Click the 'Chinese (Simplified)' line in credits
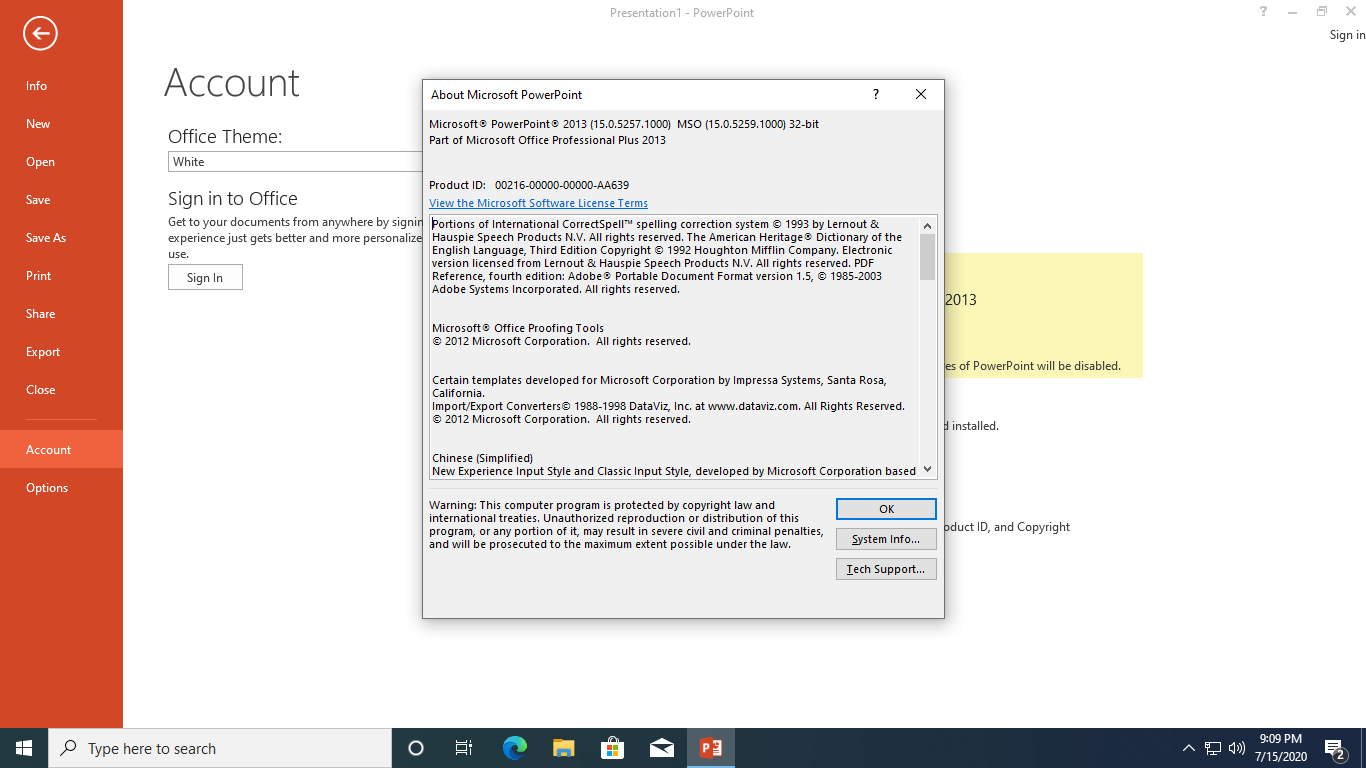The image size is (1366, 768). coord(482,458)
